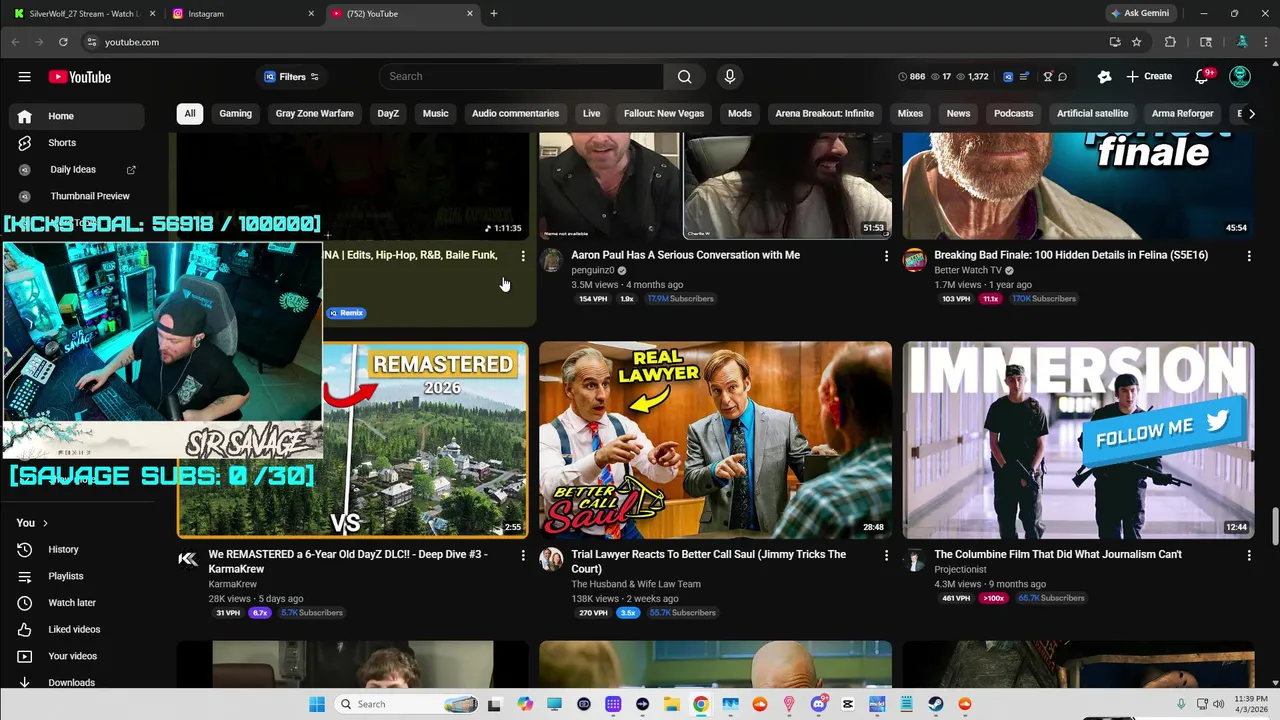Open options menu for DayZ REMASTERED video
Viewport: 1280px width, 720px height.
[522, 555]
